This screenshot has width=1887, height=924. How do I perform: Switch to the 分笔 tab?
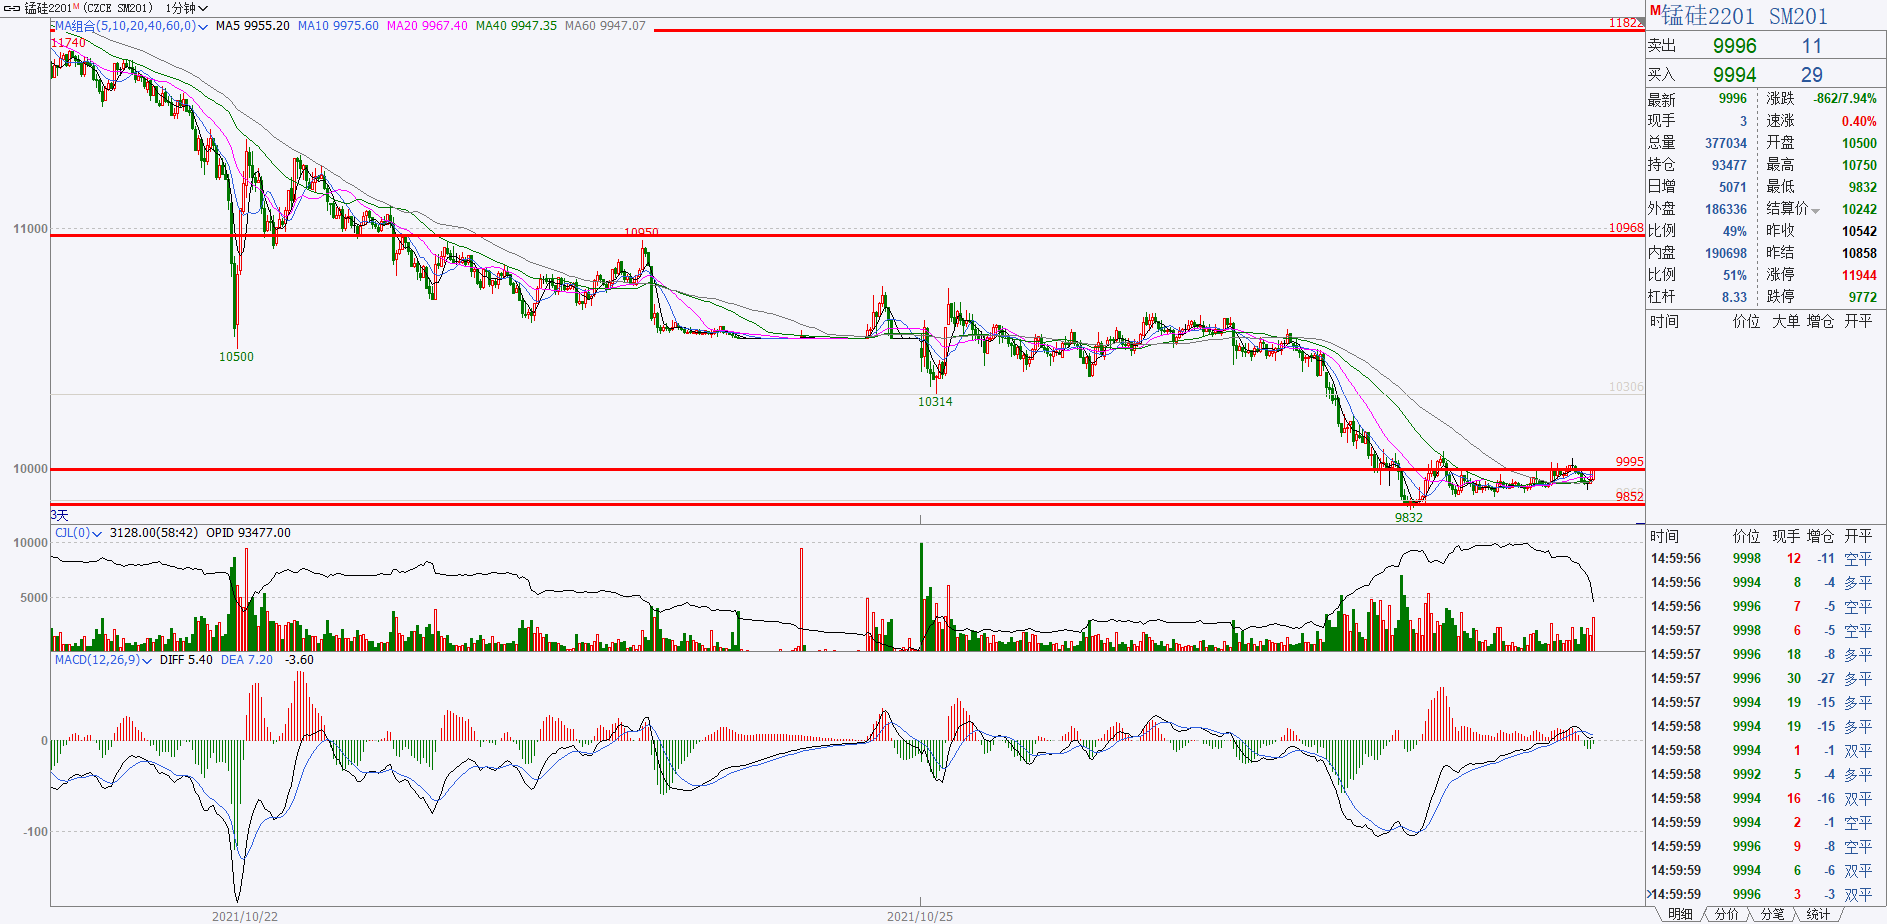[1772, 914]
